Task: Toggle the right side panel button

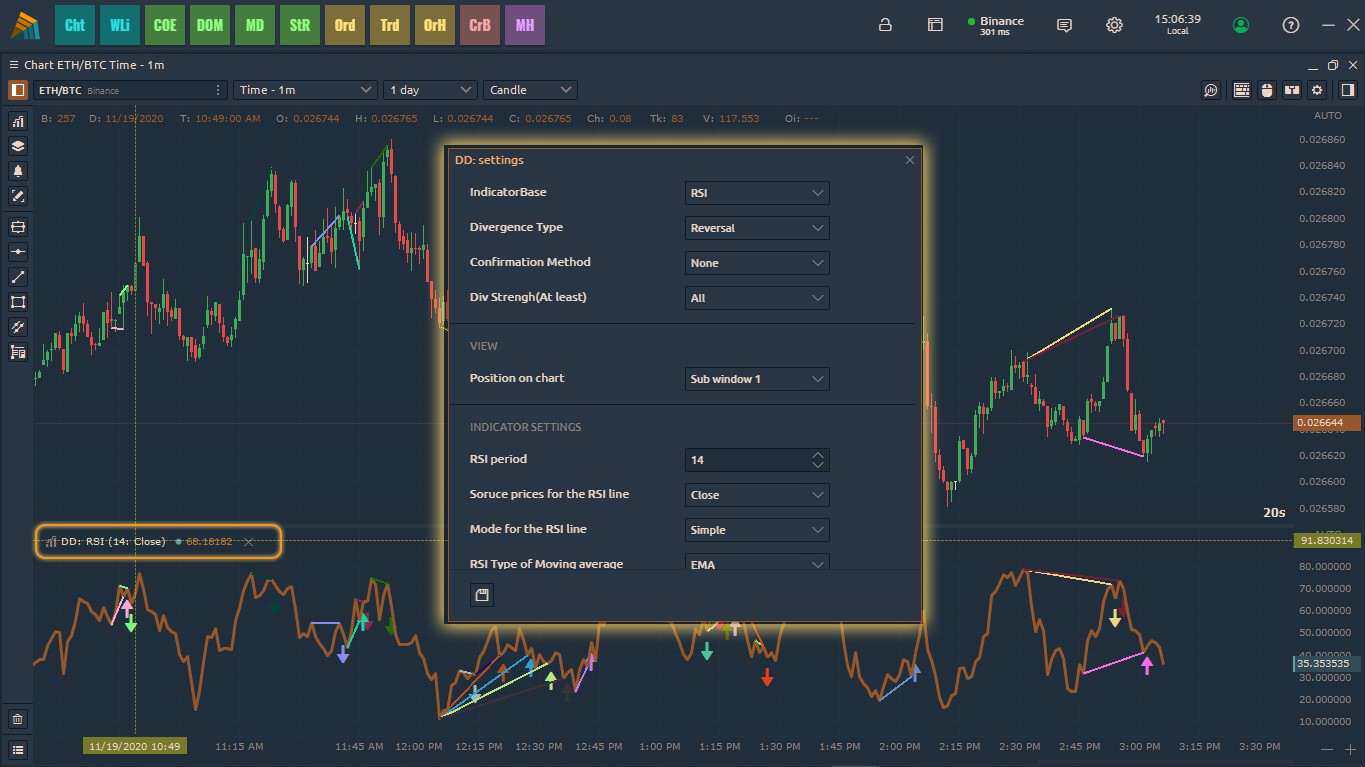Action: pos(1343,90)
